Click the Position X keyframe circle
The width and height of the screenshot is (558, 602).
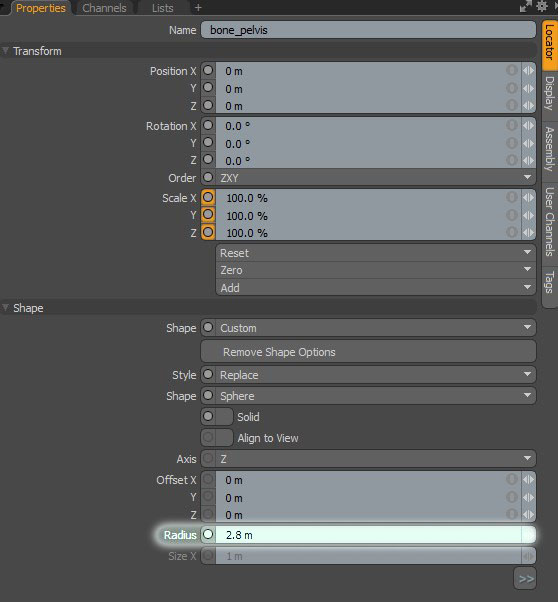(x=208, y=71)
